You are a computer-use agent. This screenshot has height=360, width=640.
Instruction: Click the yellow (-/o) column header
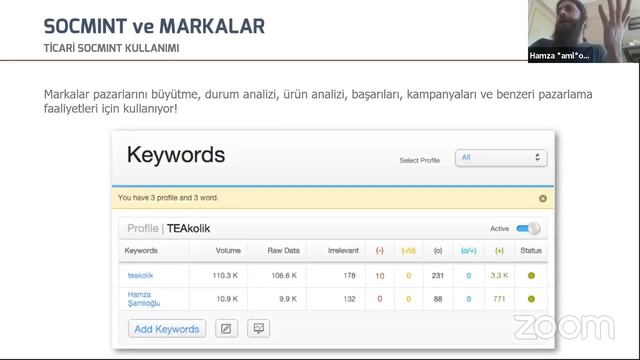point(409,251)
